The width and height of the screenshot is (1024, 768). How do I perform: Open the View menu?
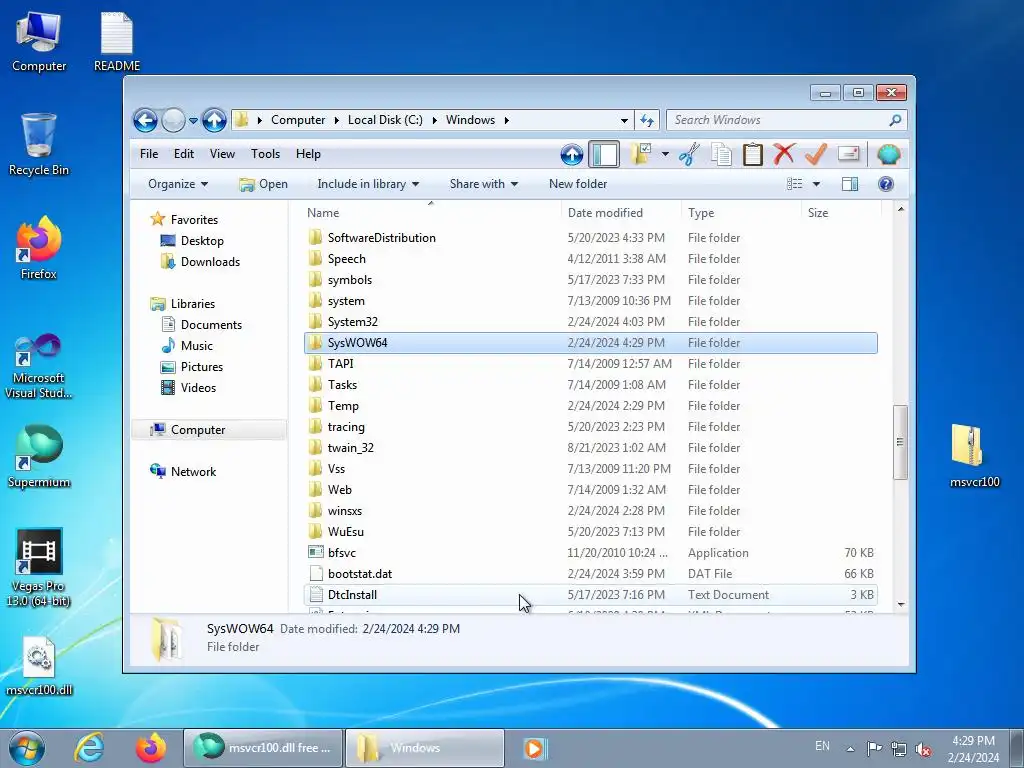[222, 154]
